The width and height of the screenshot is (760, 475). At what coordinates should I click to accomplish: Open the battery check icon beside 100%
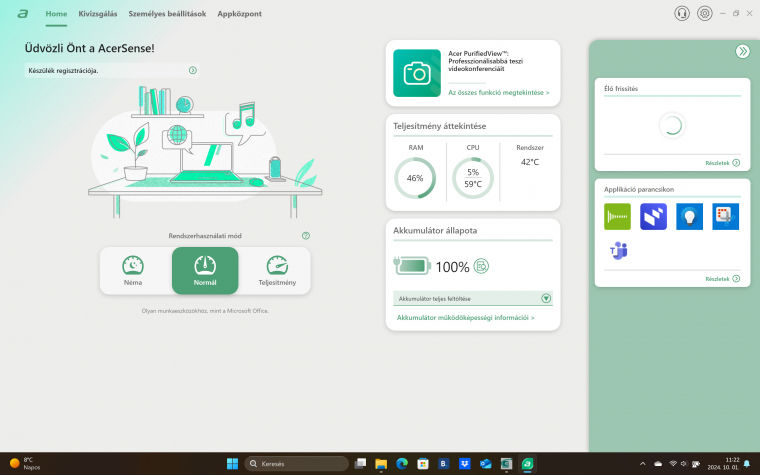point(481,266)
